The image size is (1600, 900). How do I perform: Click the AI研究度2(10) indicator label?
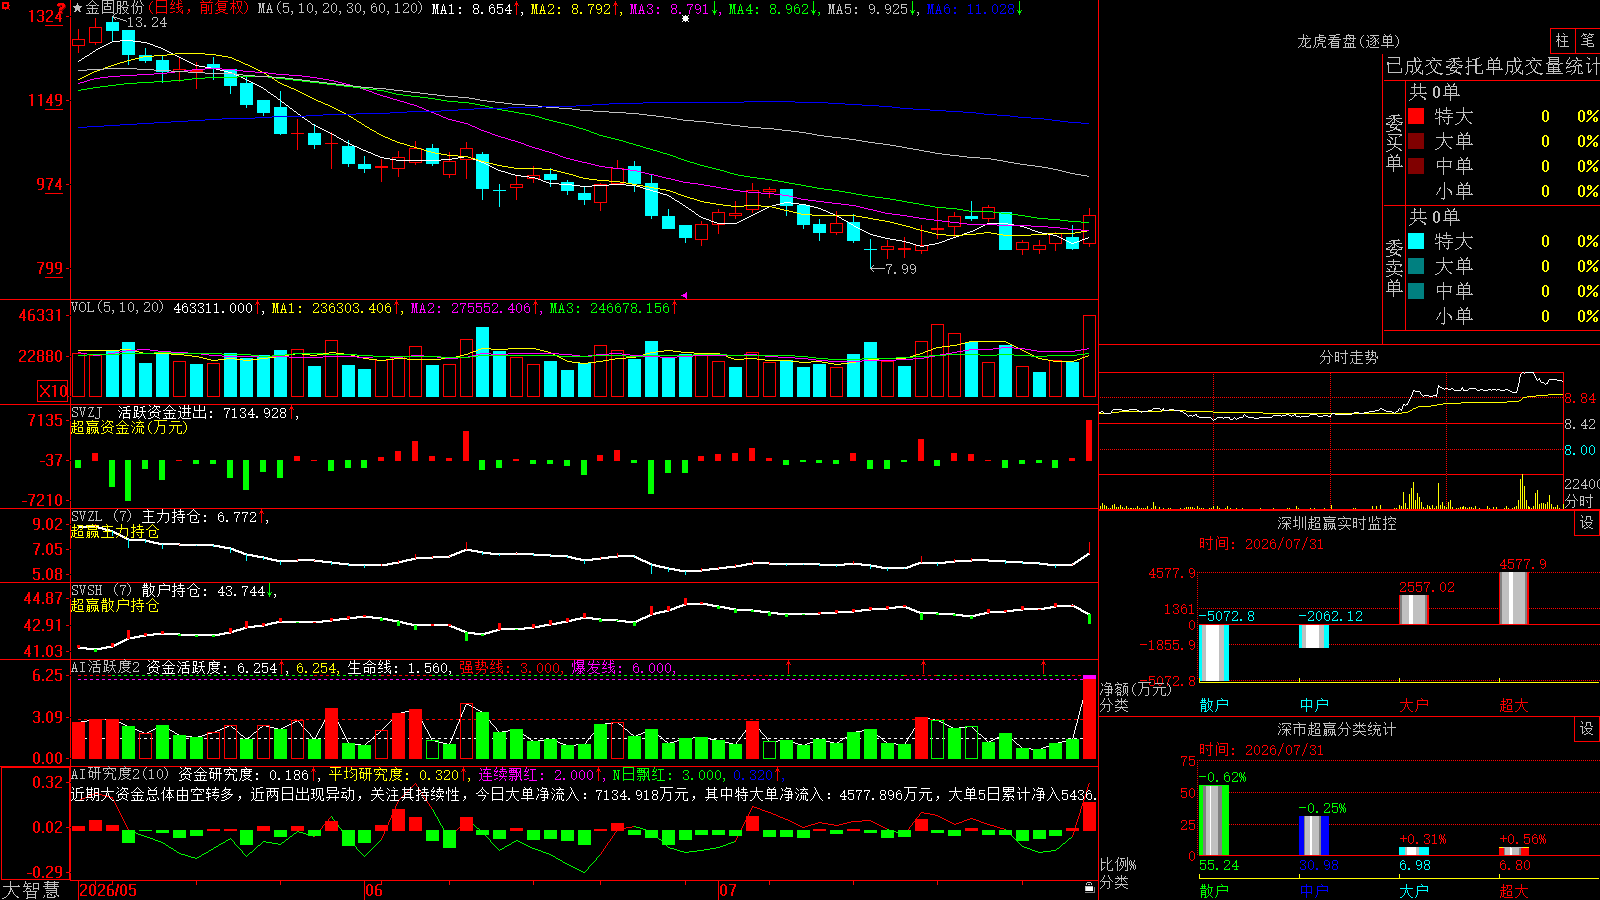(x=120, y=774)
